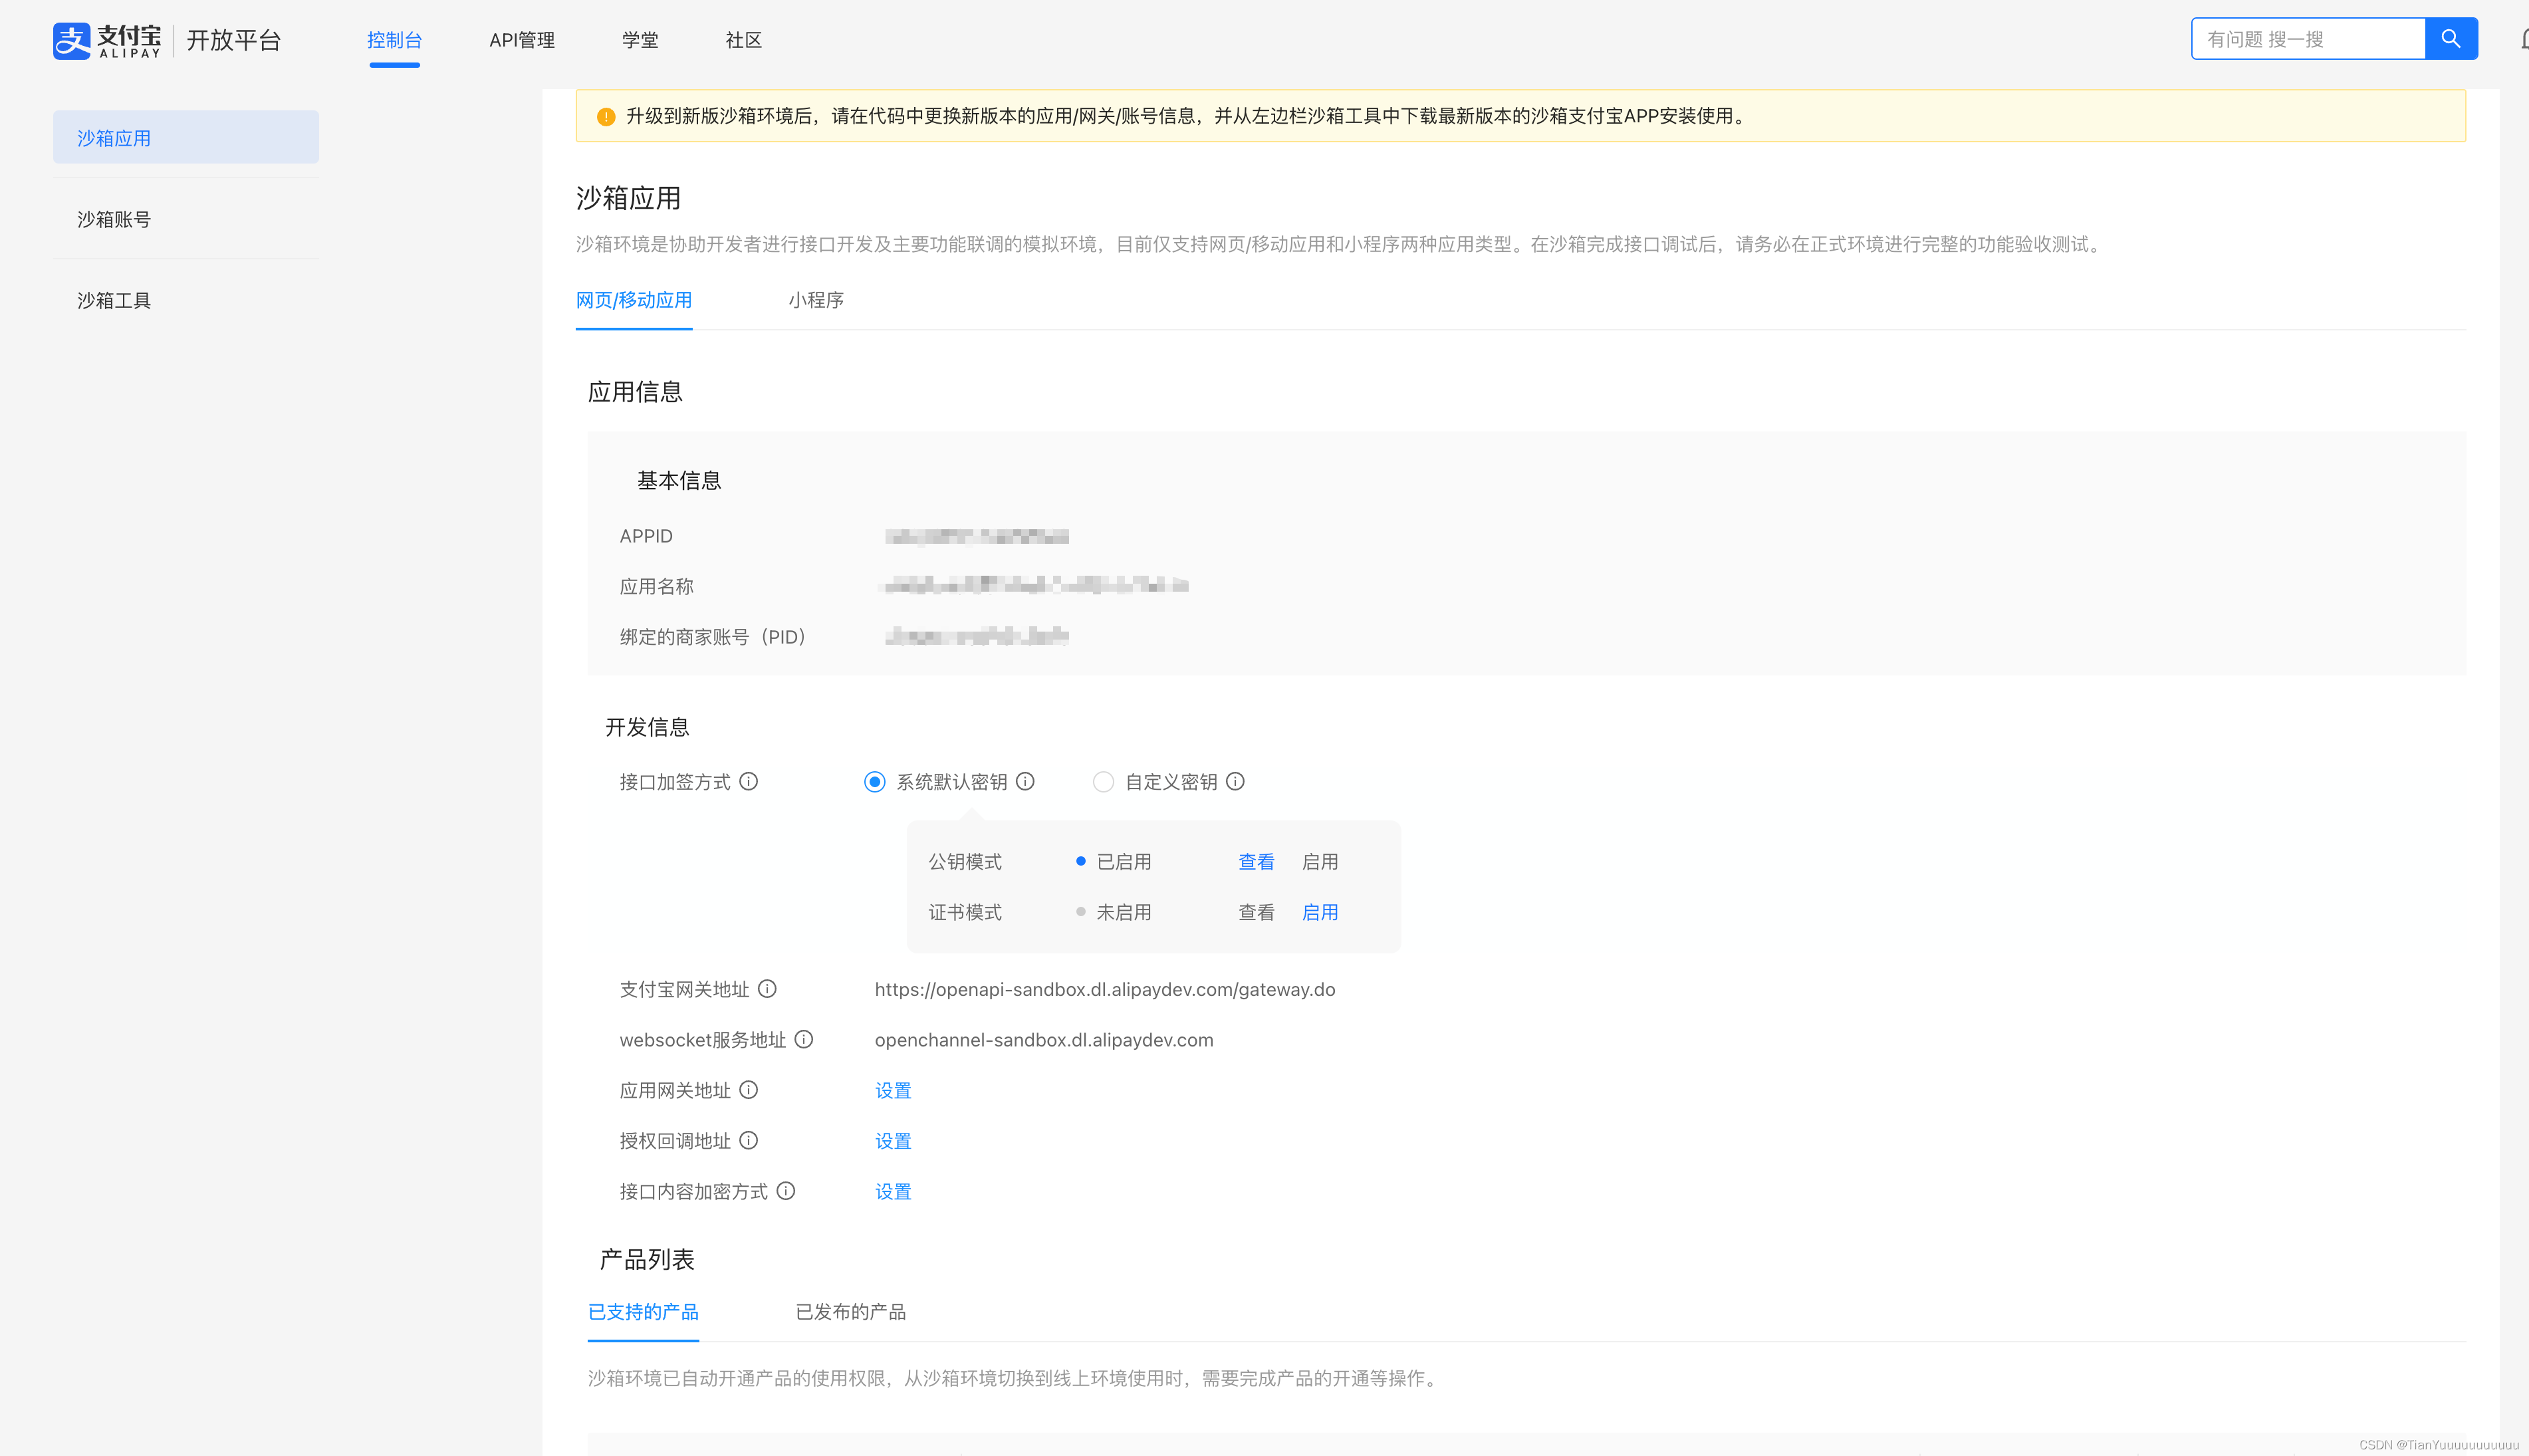Click info icon next to 自定义密钥

point(1235,781)
